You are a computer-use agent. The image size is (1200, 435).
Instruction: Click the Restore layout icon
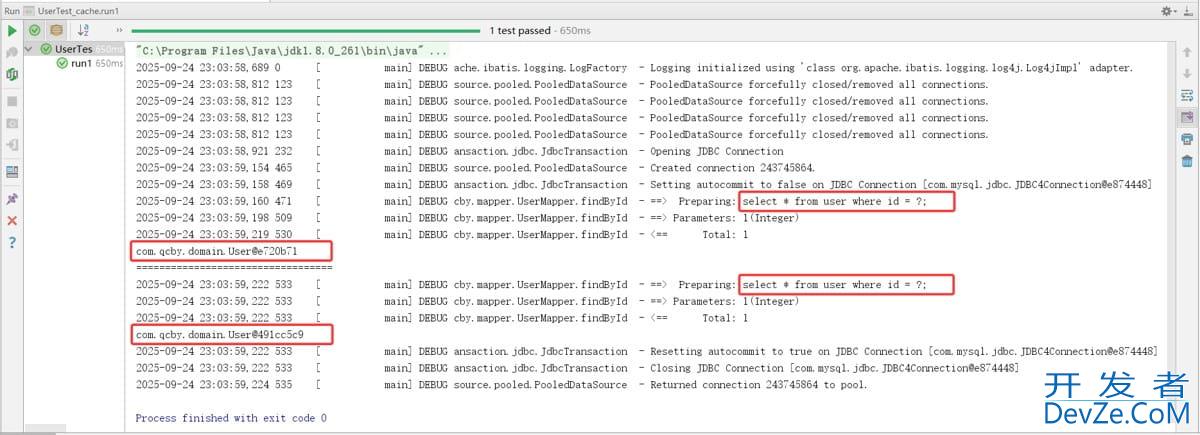pyautogui.click(x=12, y=172)
